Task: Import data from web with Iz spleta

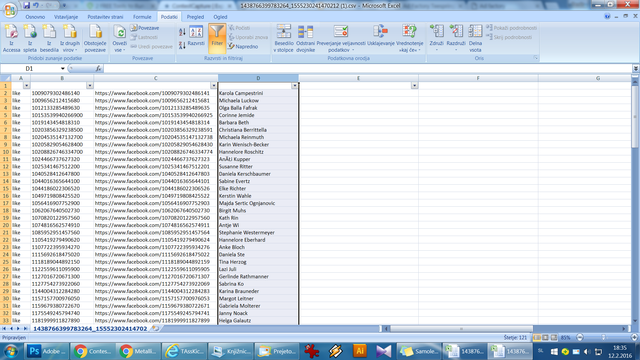Action: click(30, 38)
